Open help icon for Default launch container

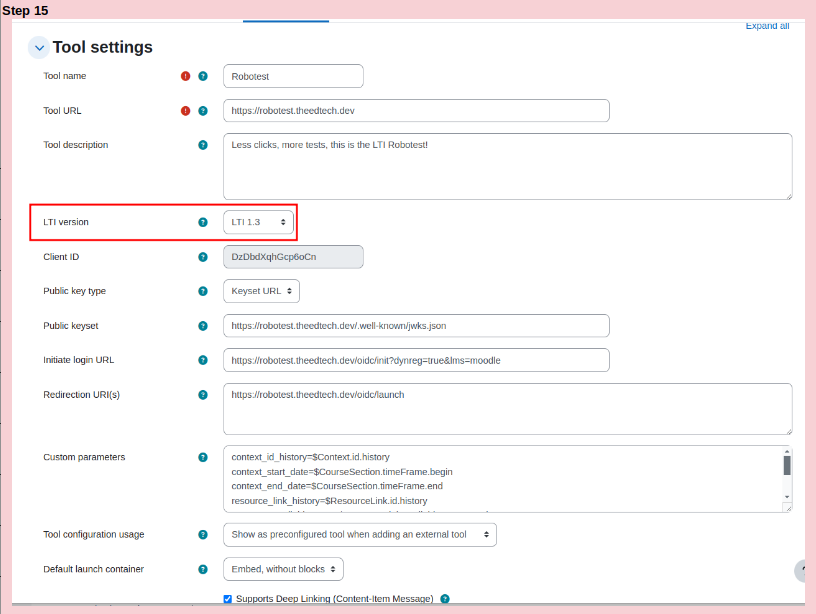pyautogui.click(x=203, y=569)
